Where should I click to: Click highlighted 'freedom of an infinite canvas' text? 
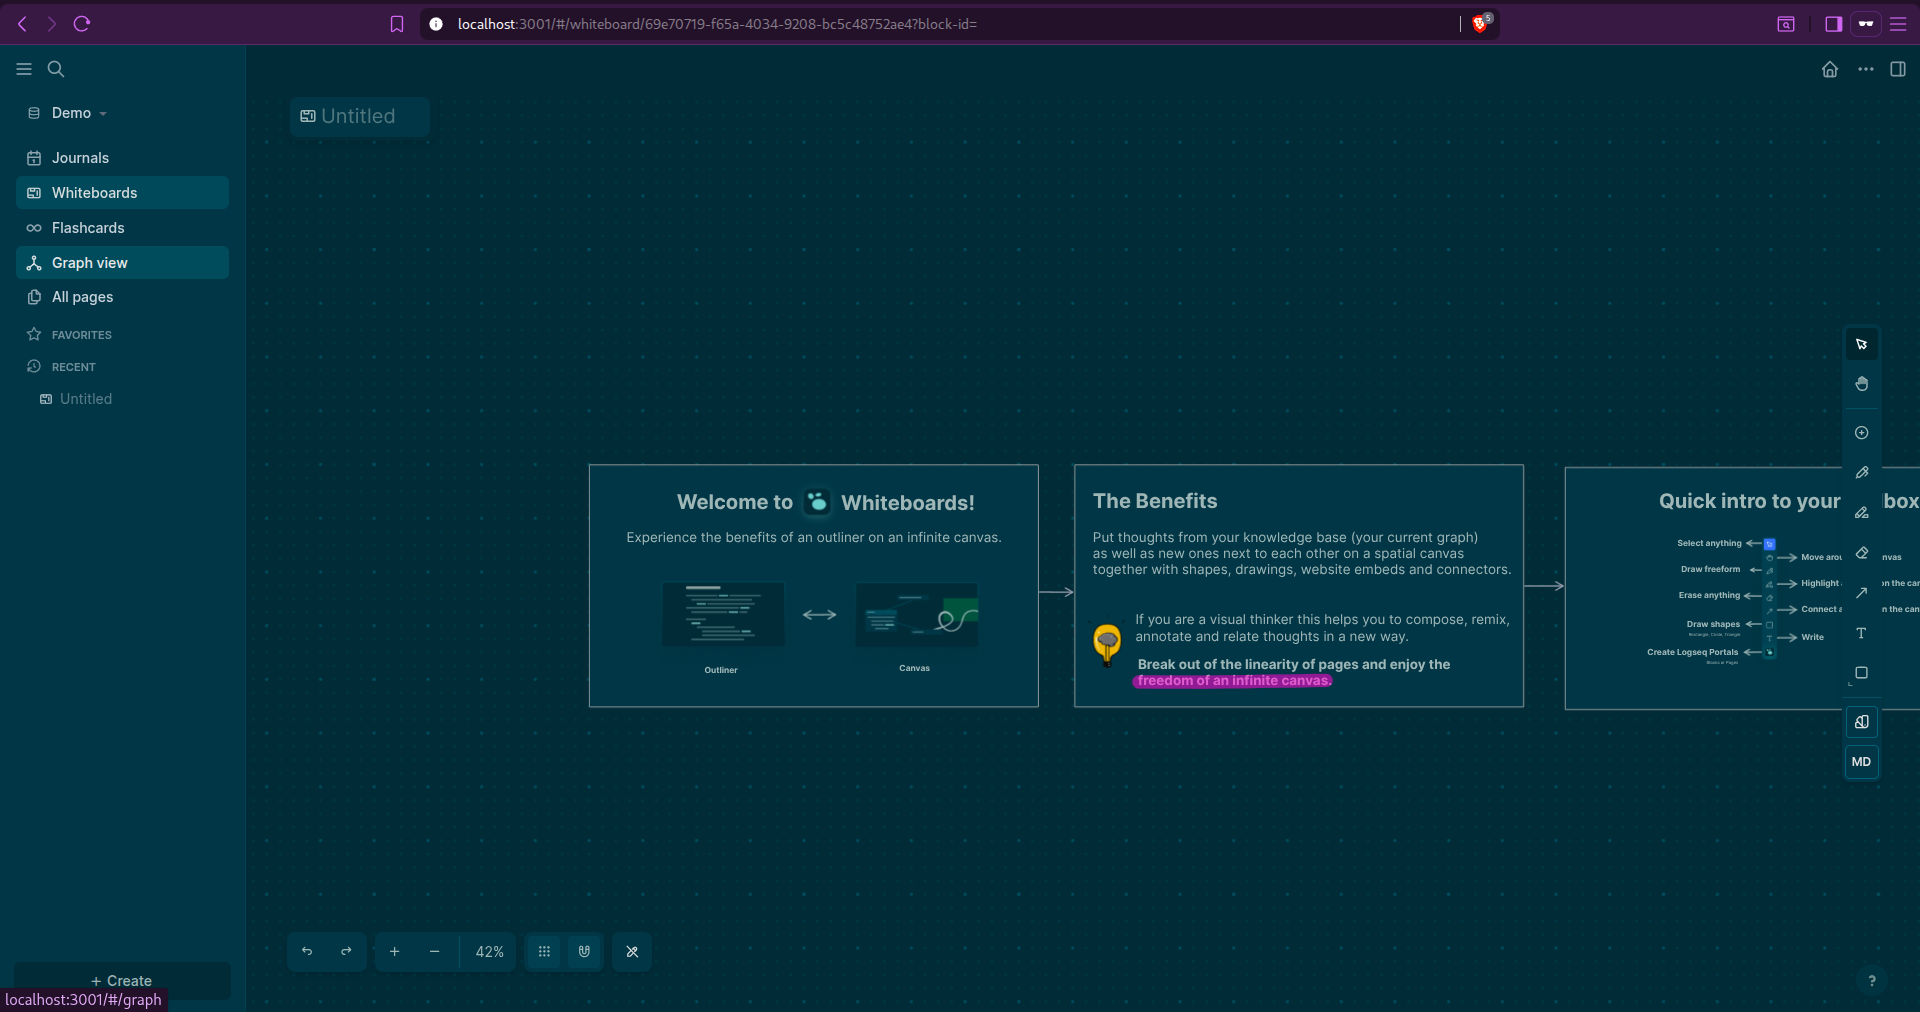point(1233,681)
